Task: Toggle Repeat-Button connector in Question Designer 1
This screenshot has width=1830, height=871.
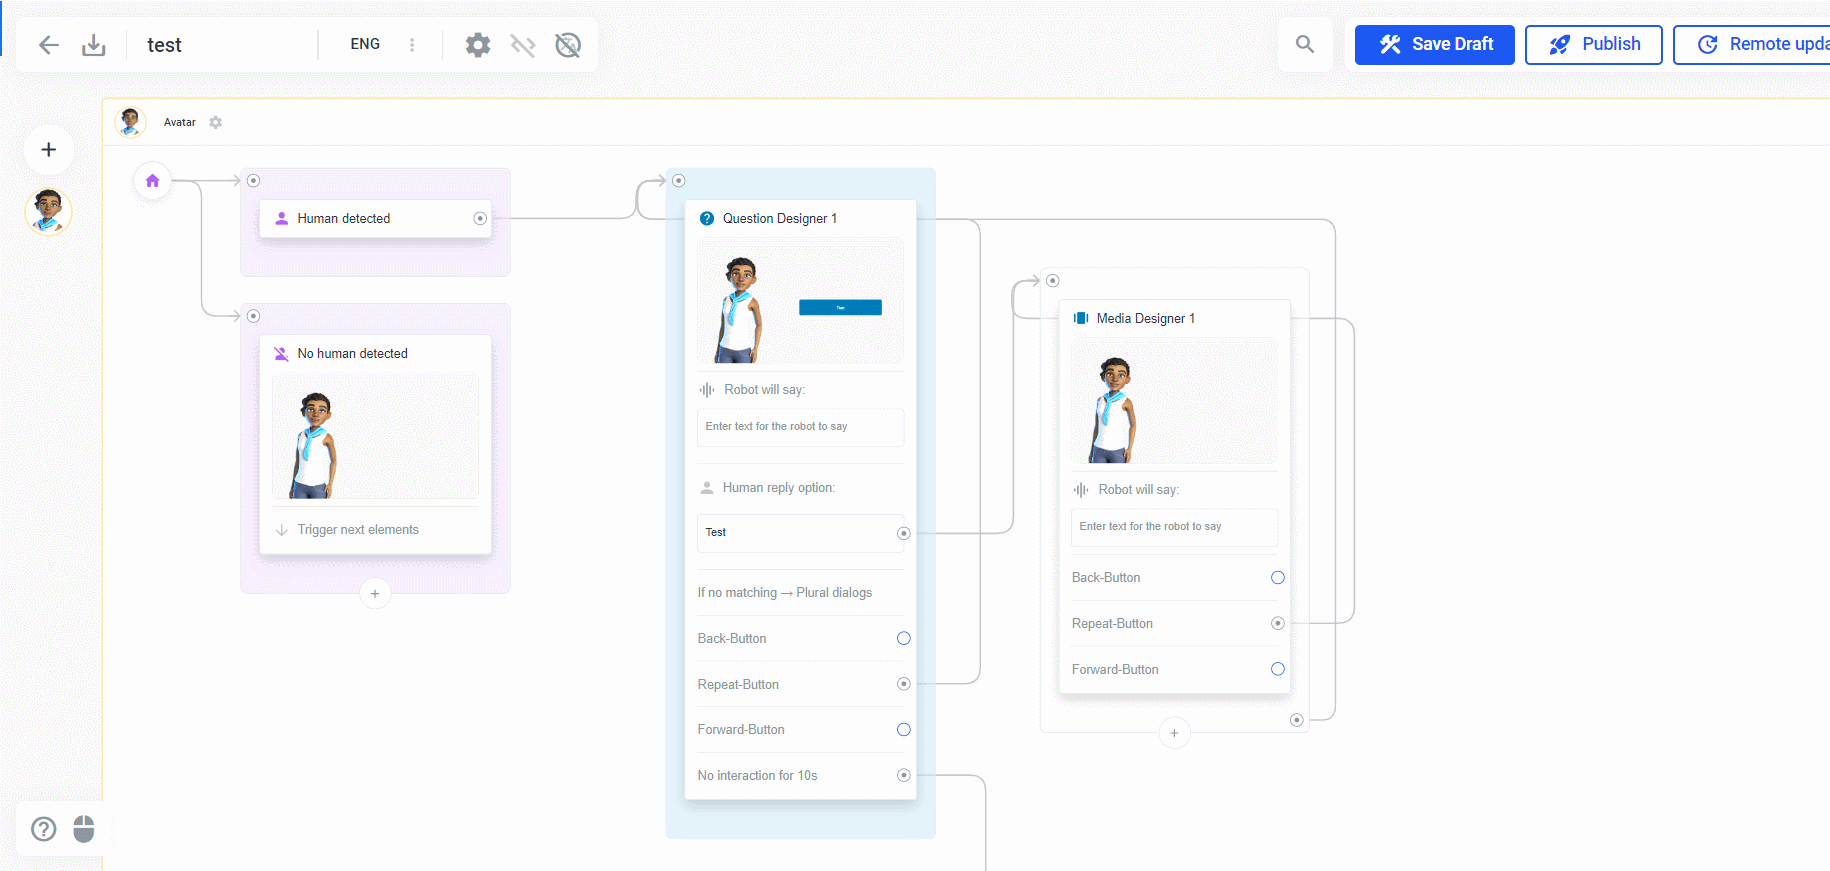Action: coord(904,685)
